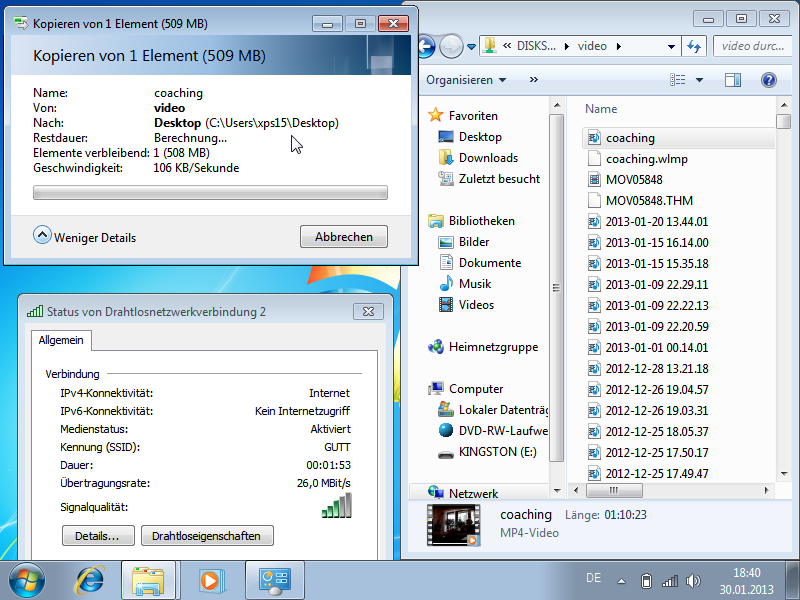Viewport: 800px width, 600px height.
Task: Click the coaching video thumbnail preview
Action: [x=454, y=525]
